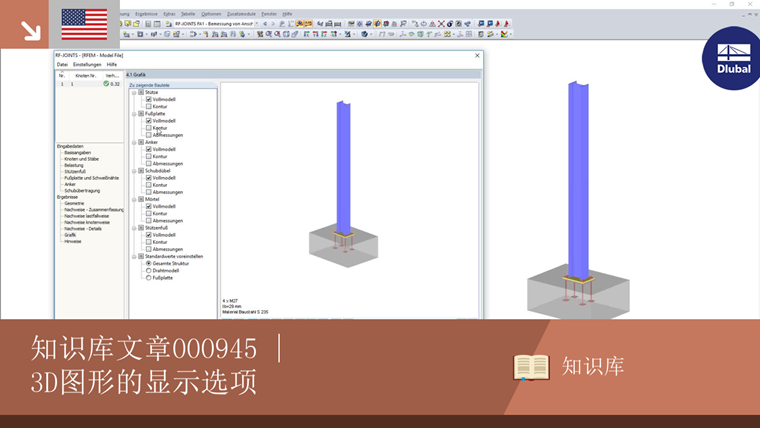Click the open book knowledge base icon
Image resolution: width=760 pixels, height=428 pixels.
(531, 367)
